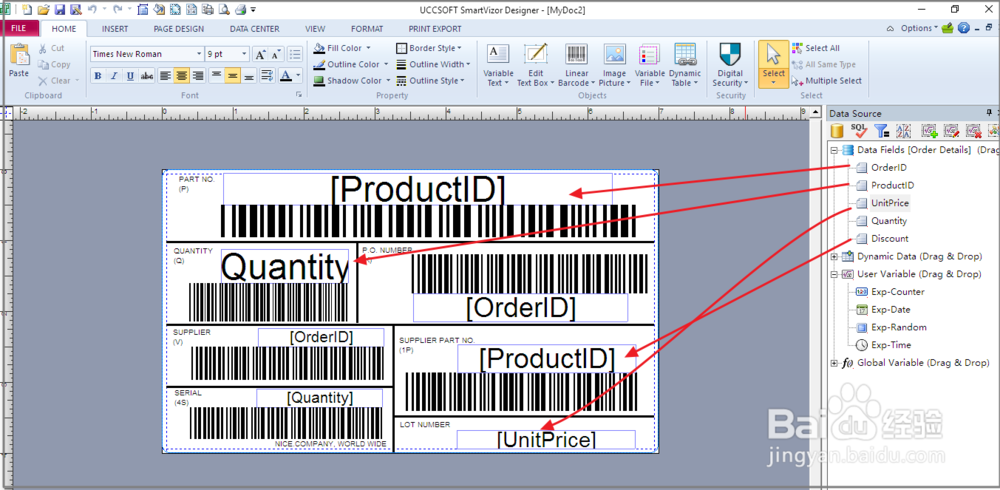This screenshot has width=1000, height=490.
Task: Toggle align text left
Action: pos(166,76)
